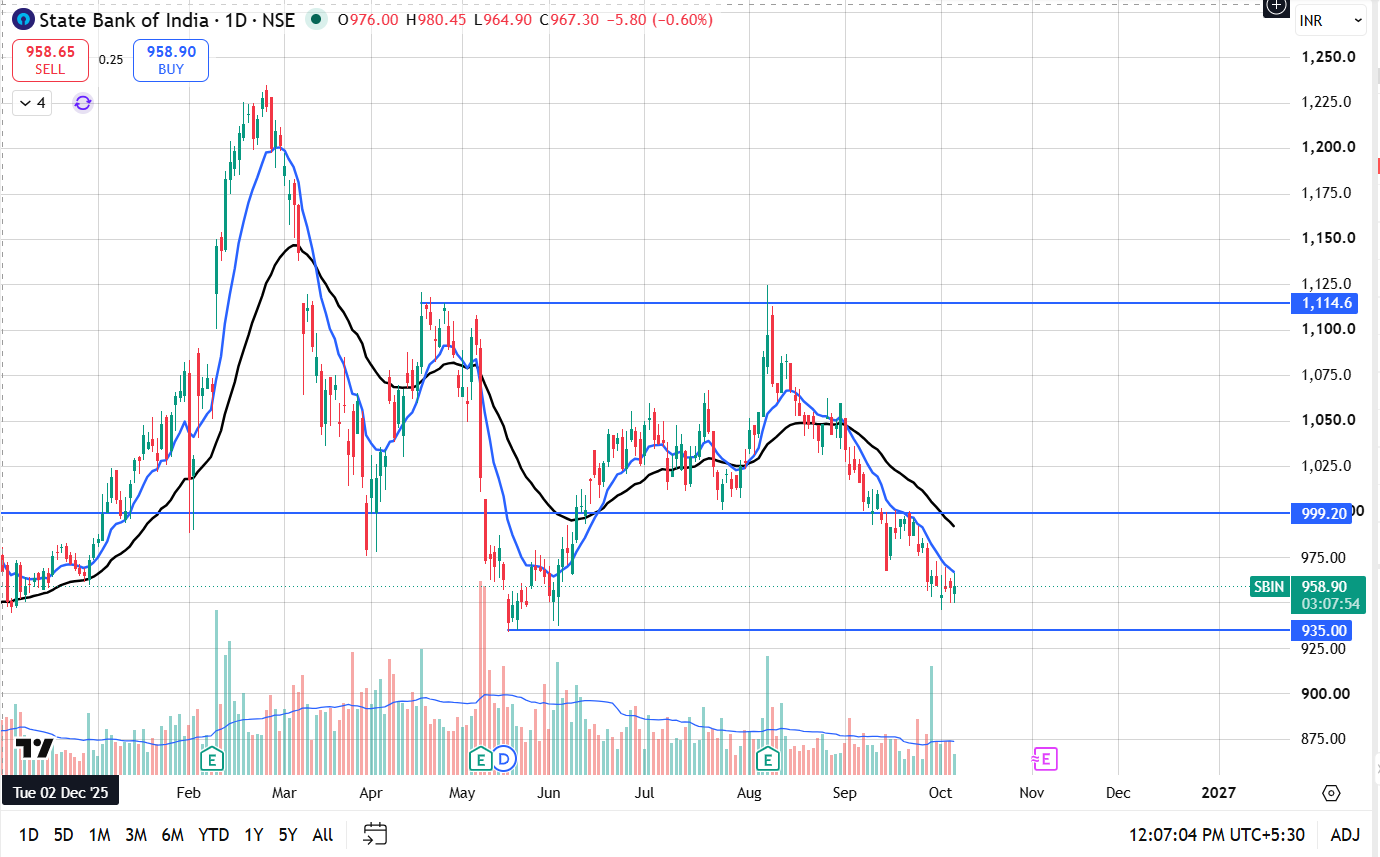This screenshot has height=857, width=1380.
Task: Choose the 6M date range
Action: (x=172, y=834)
